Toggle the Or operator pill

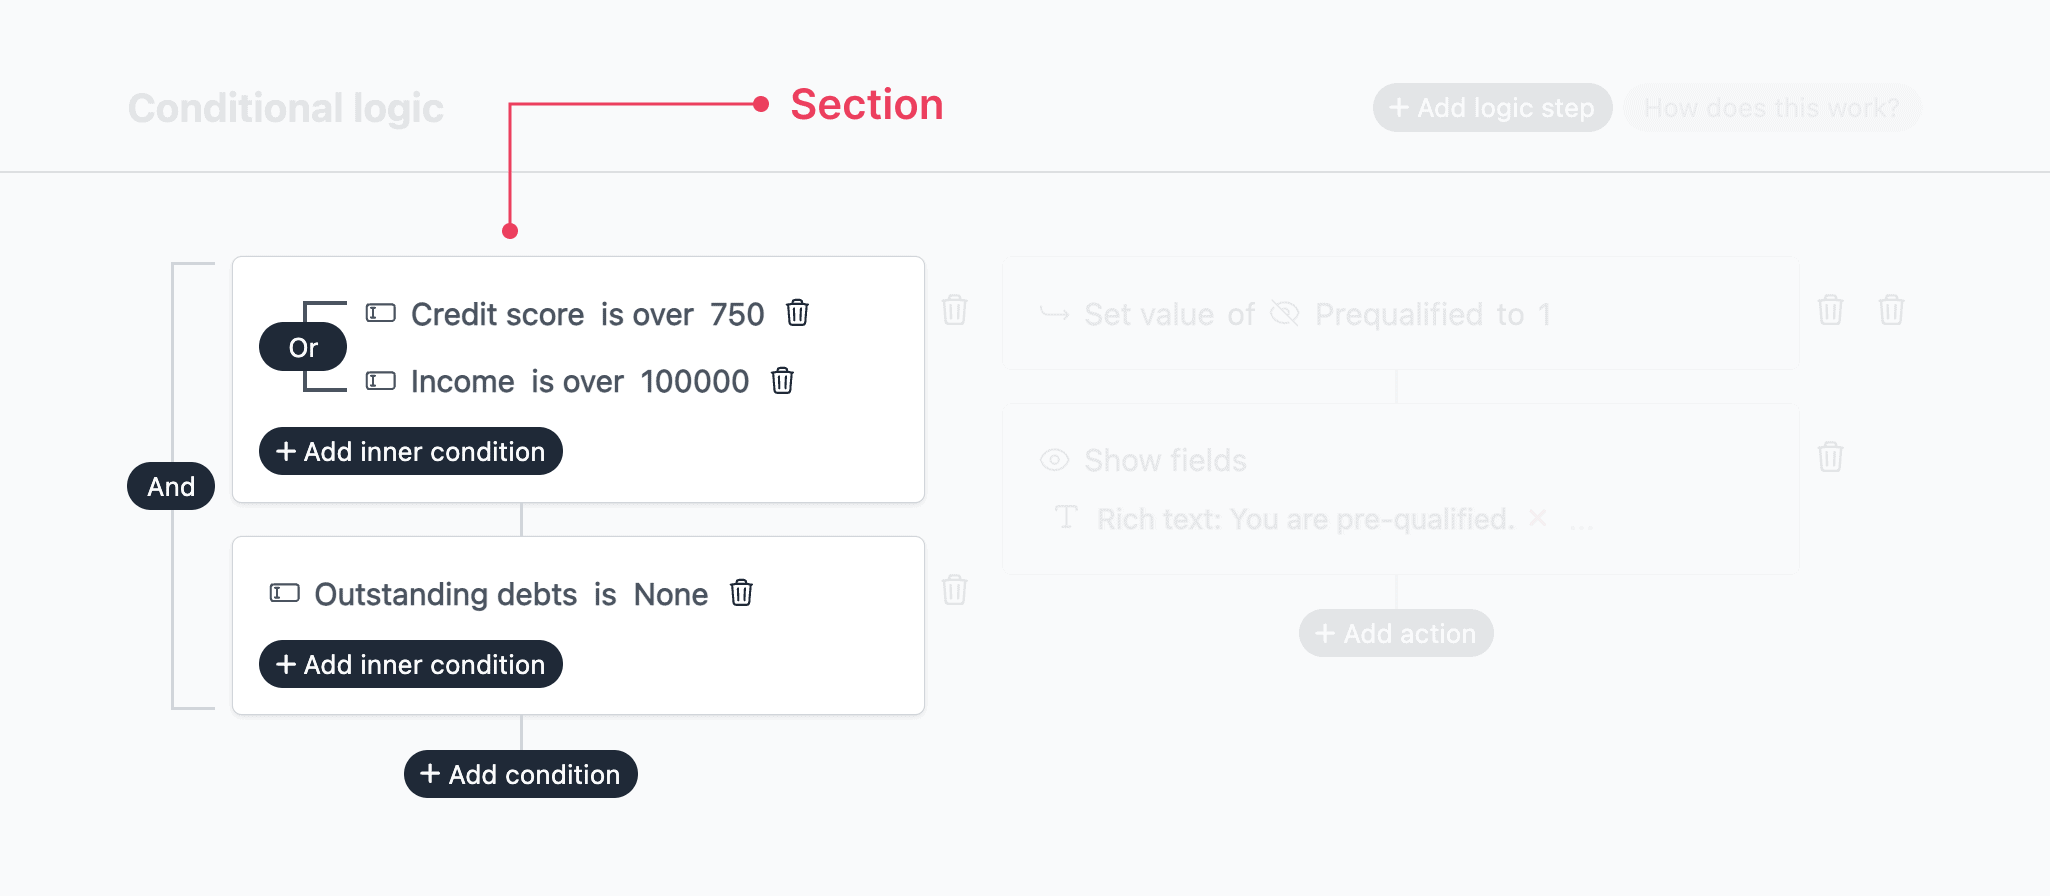tap(303, 347)
